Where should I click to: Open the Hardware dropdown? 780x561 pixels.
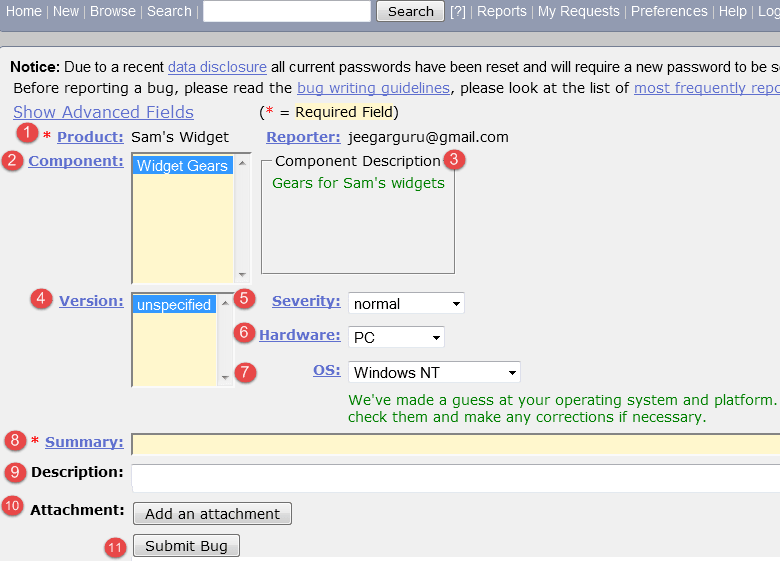(x=396, y=338)
